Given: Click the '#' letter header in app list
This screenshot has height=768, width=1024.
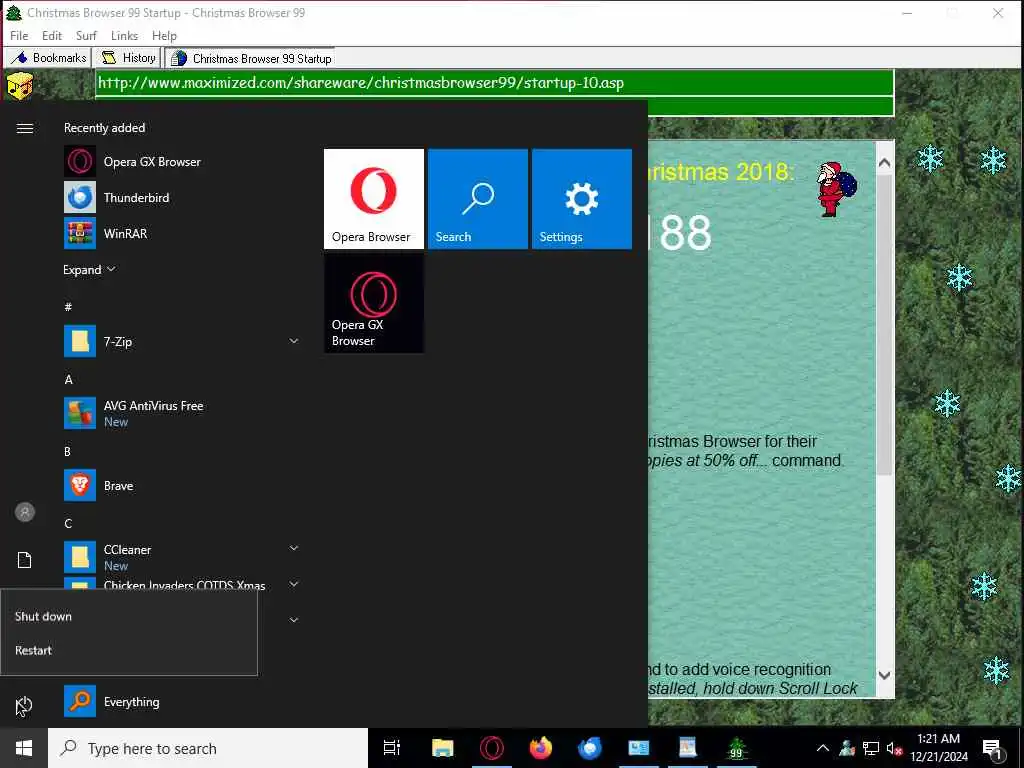Looking at the screenshot, I should point(68,306).
